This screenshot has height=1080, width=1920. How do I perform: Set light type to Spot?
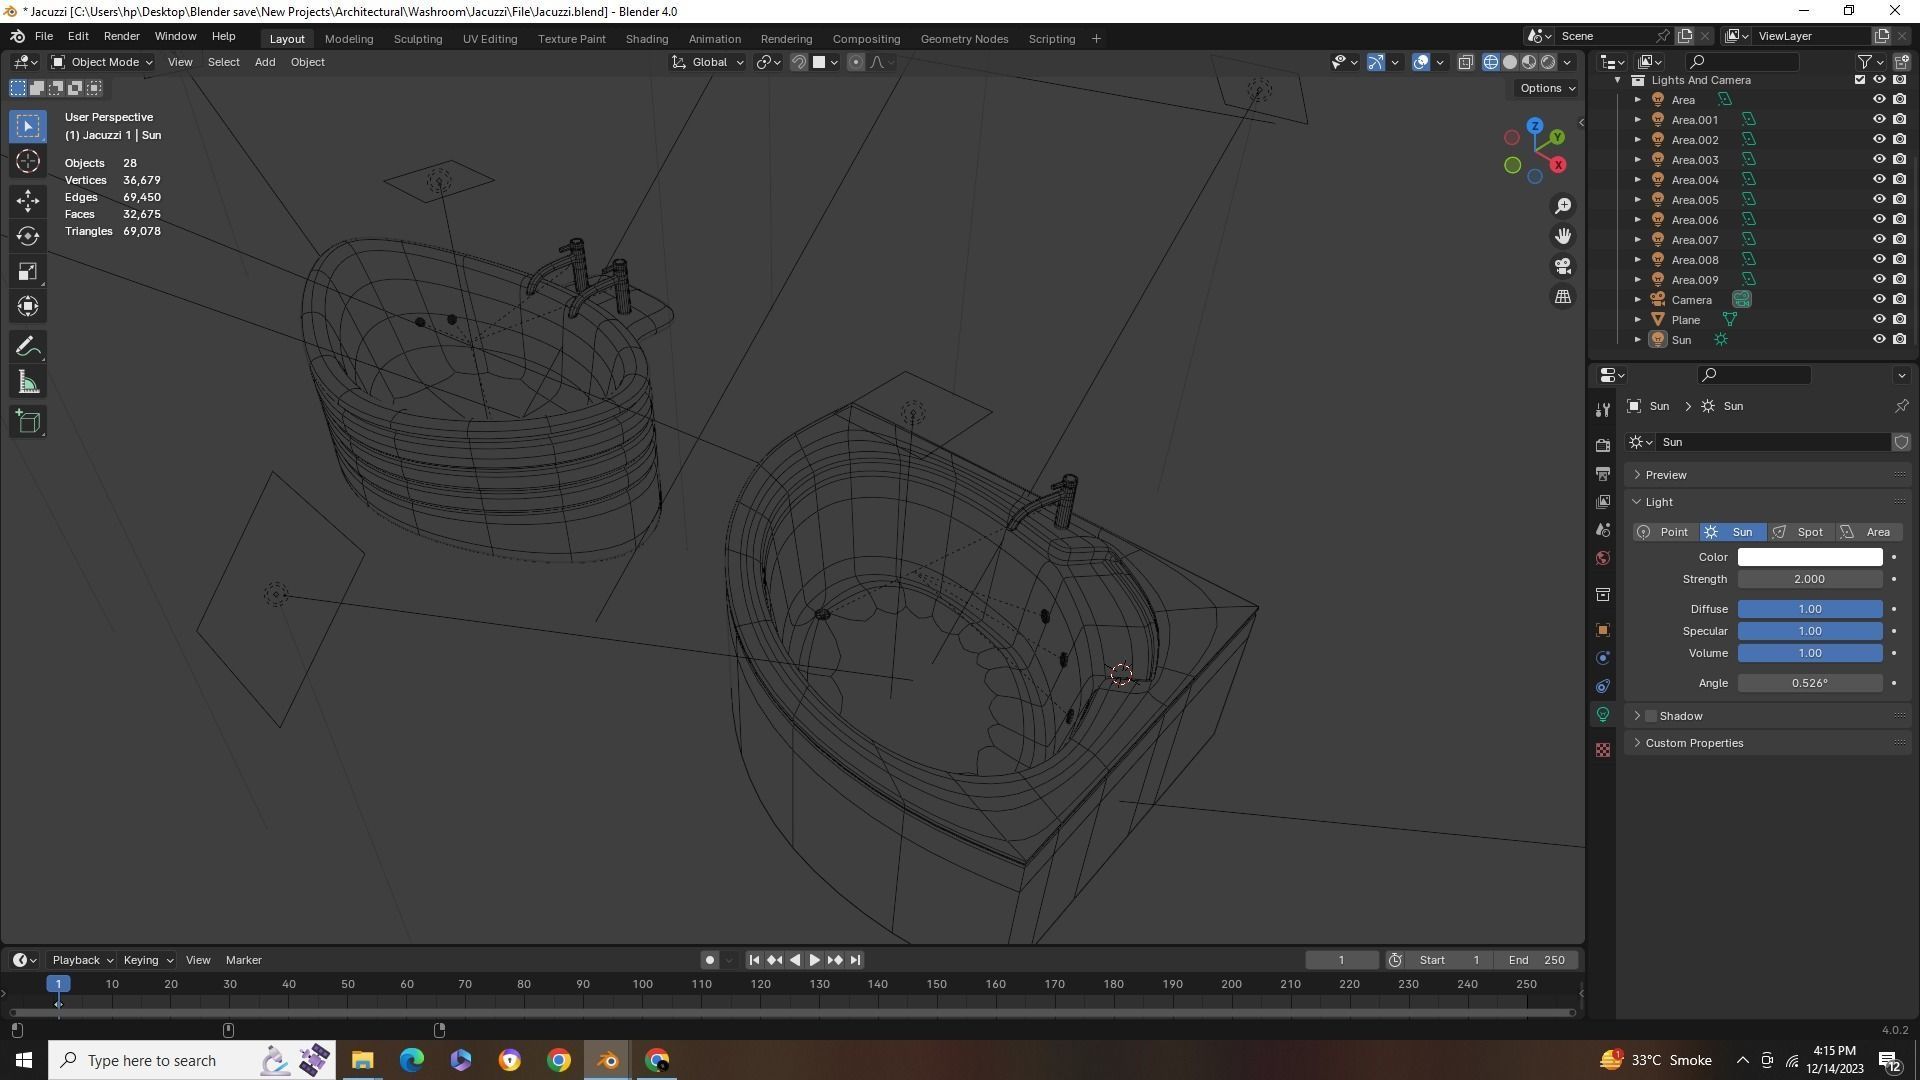click(x=1800, y=532)
